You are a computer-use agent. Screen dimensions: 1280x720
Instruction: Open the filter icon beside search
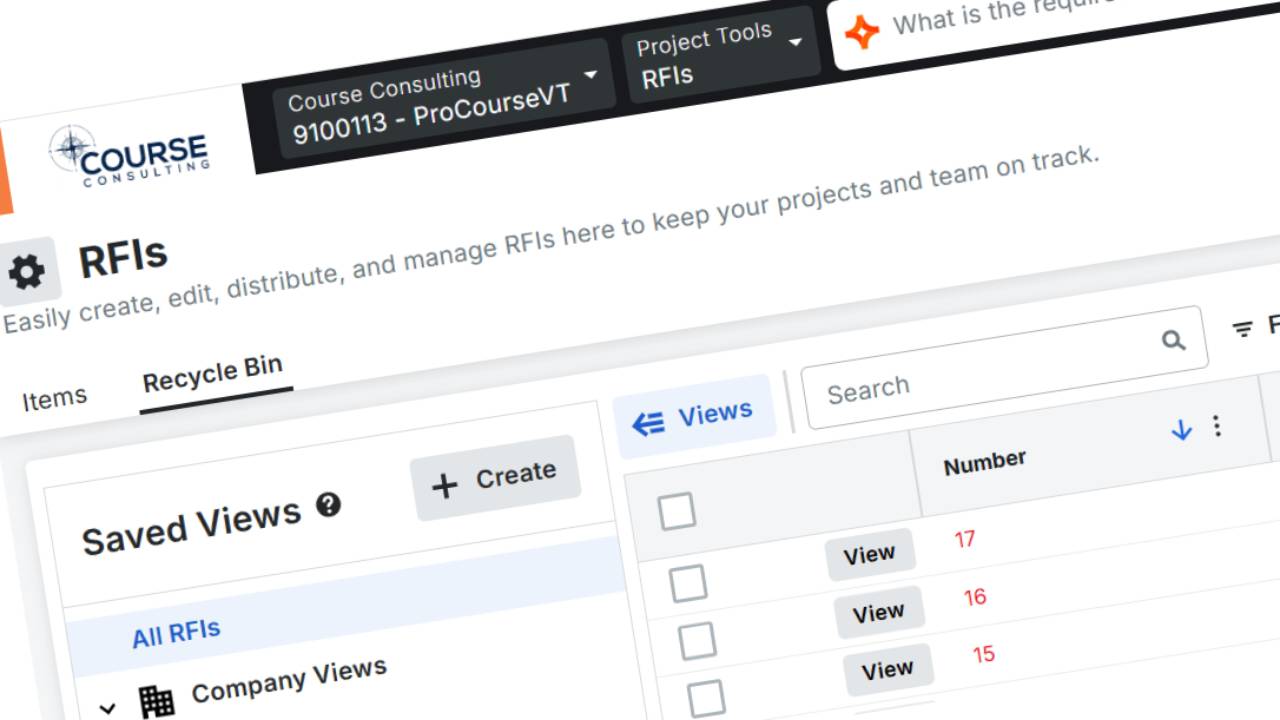[x=1243, y=329]
